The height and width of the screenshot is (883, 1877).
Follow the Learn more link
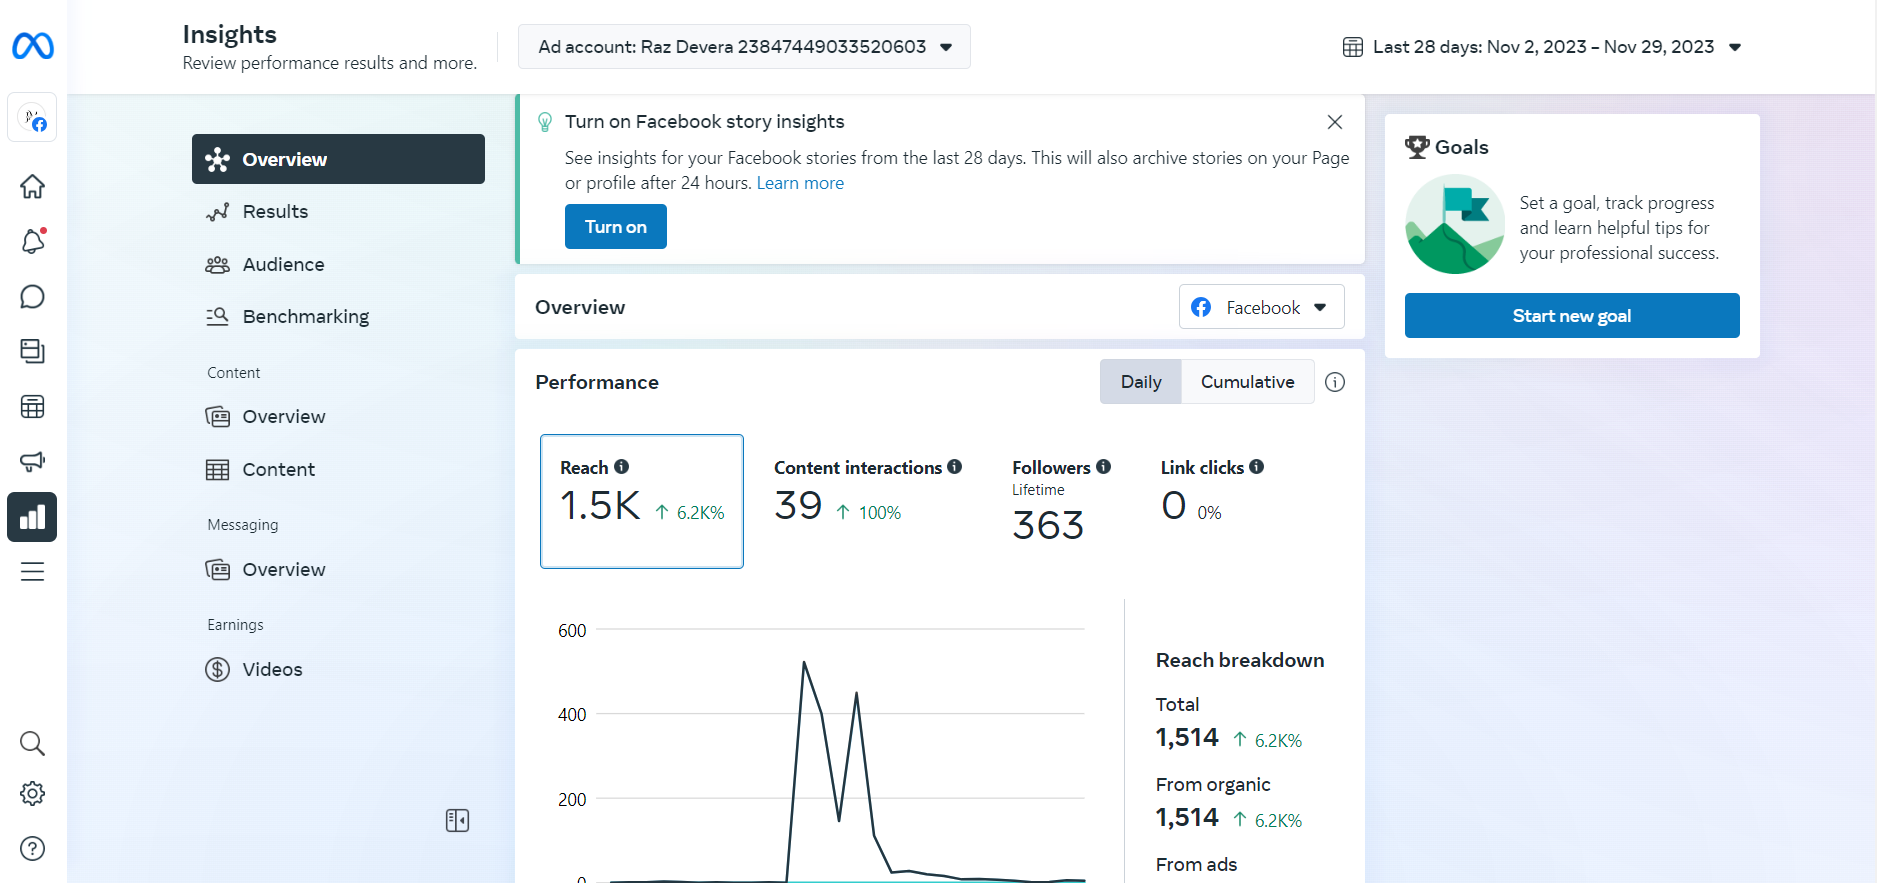[x=800, y=183]
